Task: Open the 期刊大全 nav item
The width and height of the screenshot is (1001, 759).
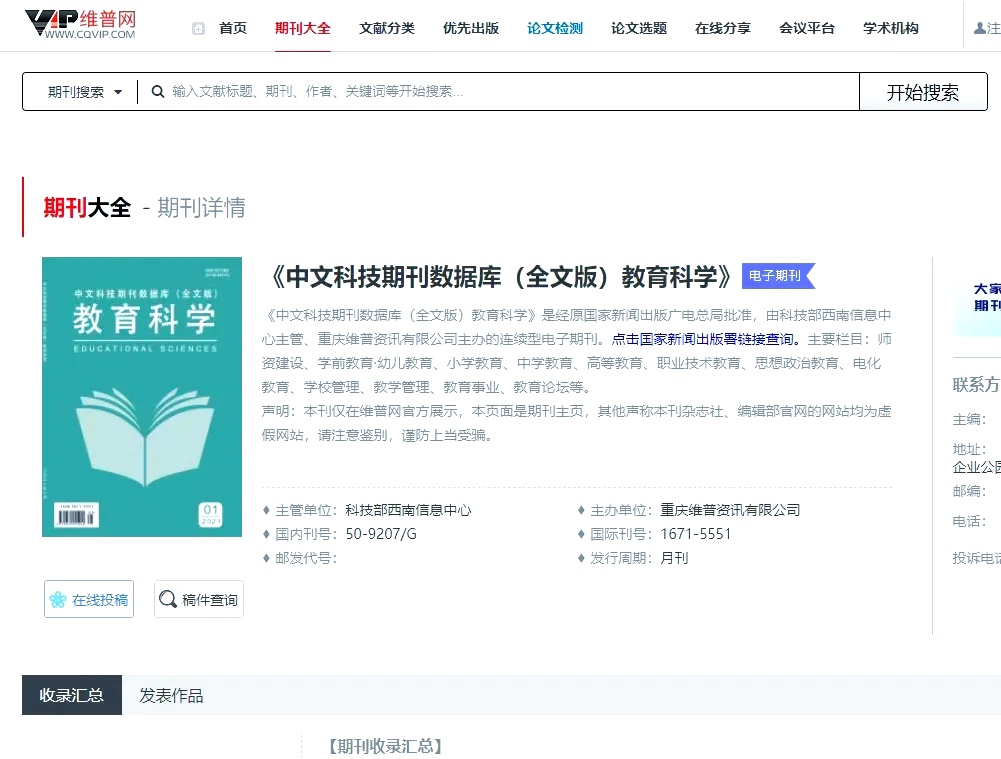Action: [303, 28]
